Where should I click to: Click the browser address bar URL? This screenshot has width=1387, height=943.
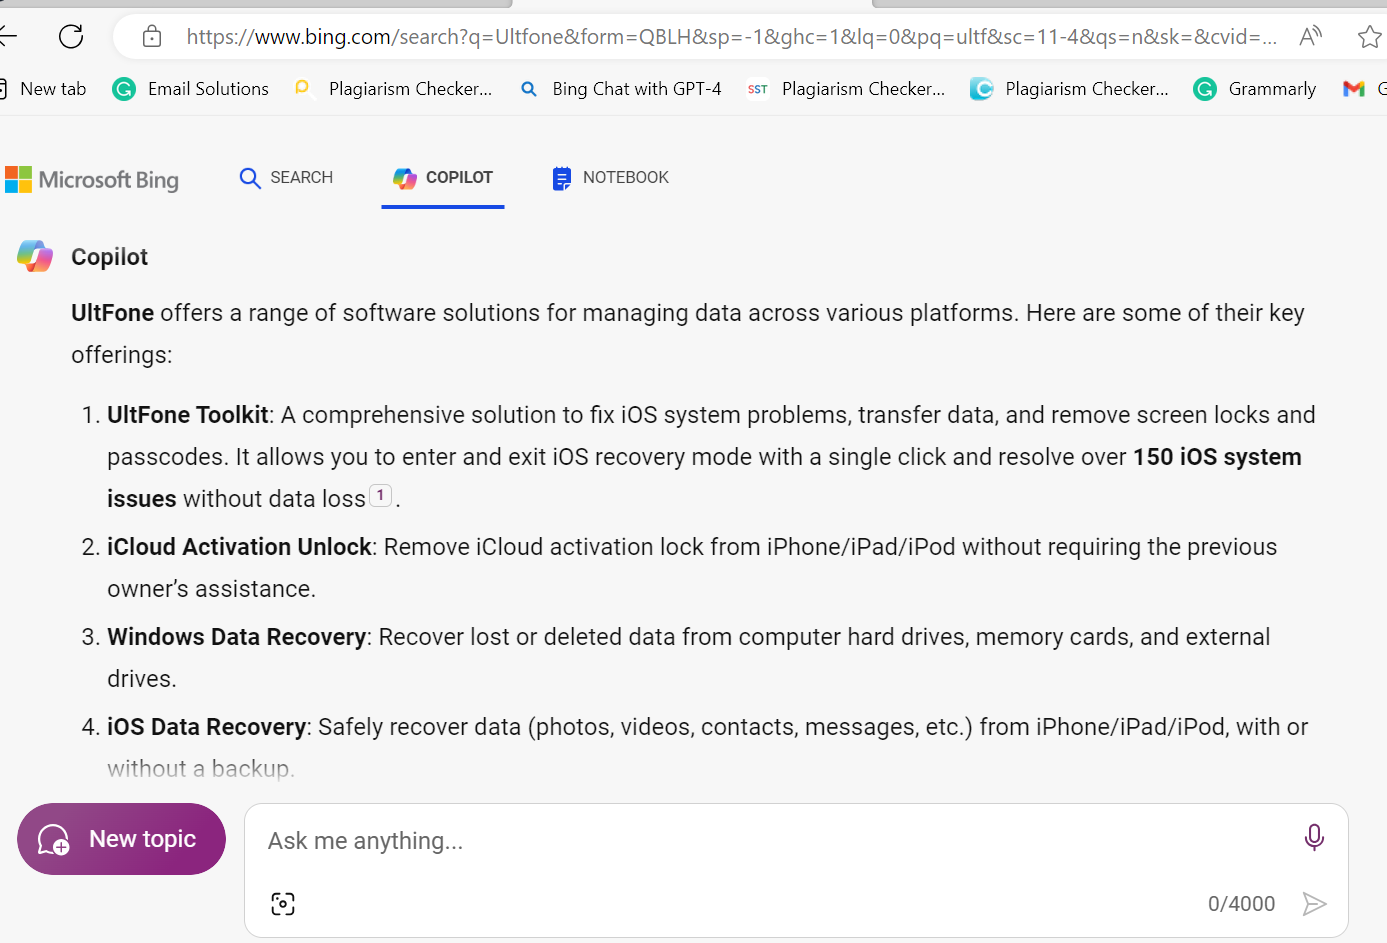pyautogui.click(x=730, y=37)
